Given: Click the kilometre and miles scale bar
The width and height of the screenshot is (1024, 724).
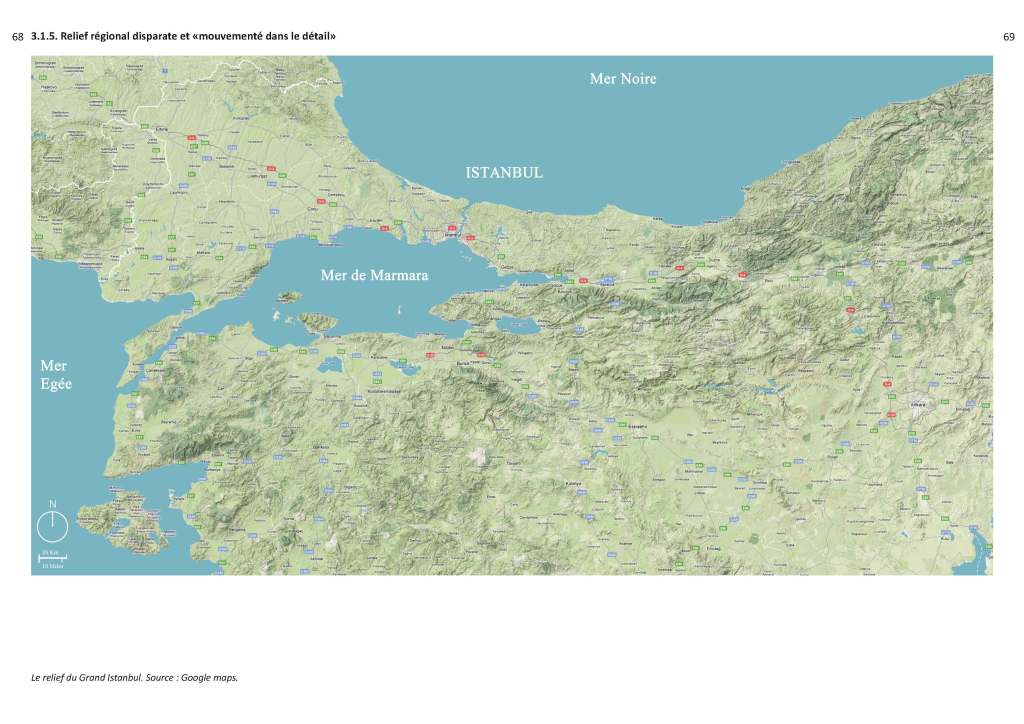Looking at the screenshot, I should [53, 556].
